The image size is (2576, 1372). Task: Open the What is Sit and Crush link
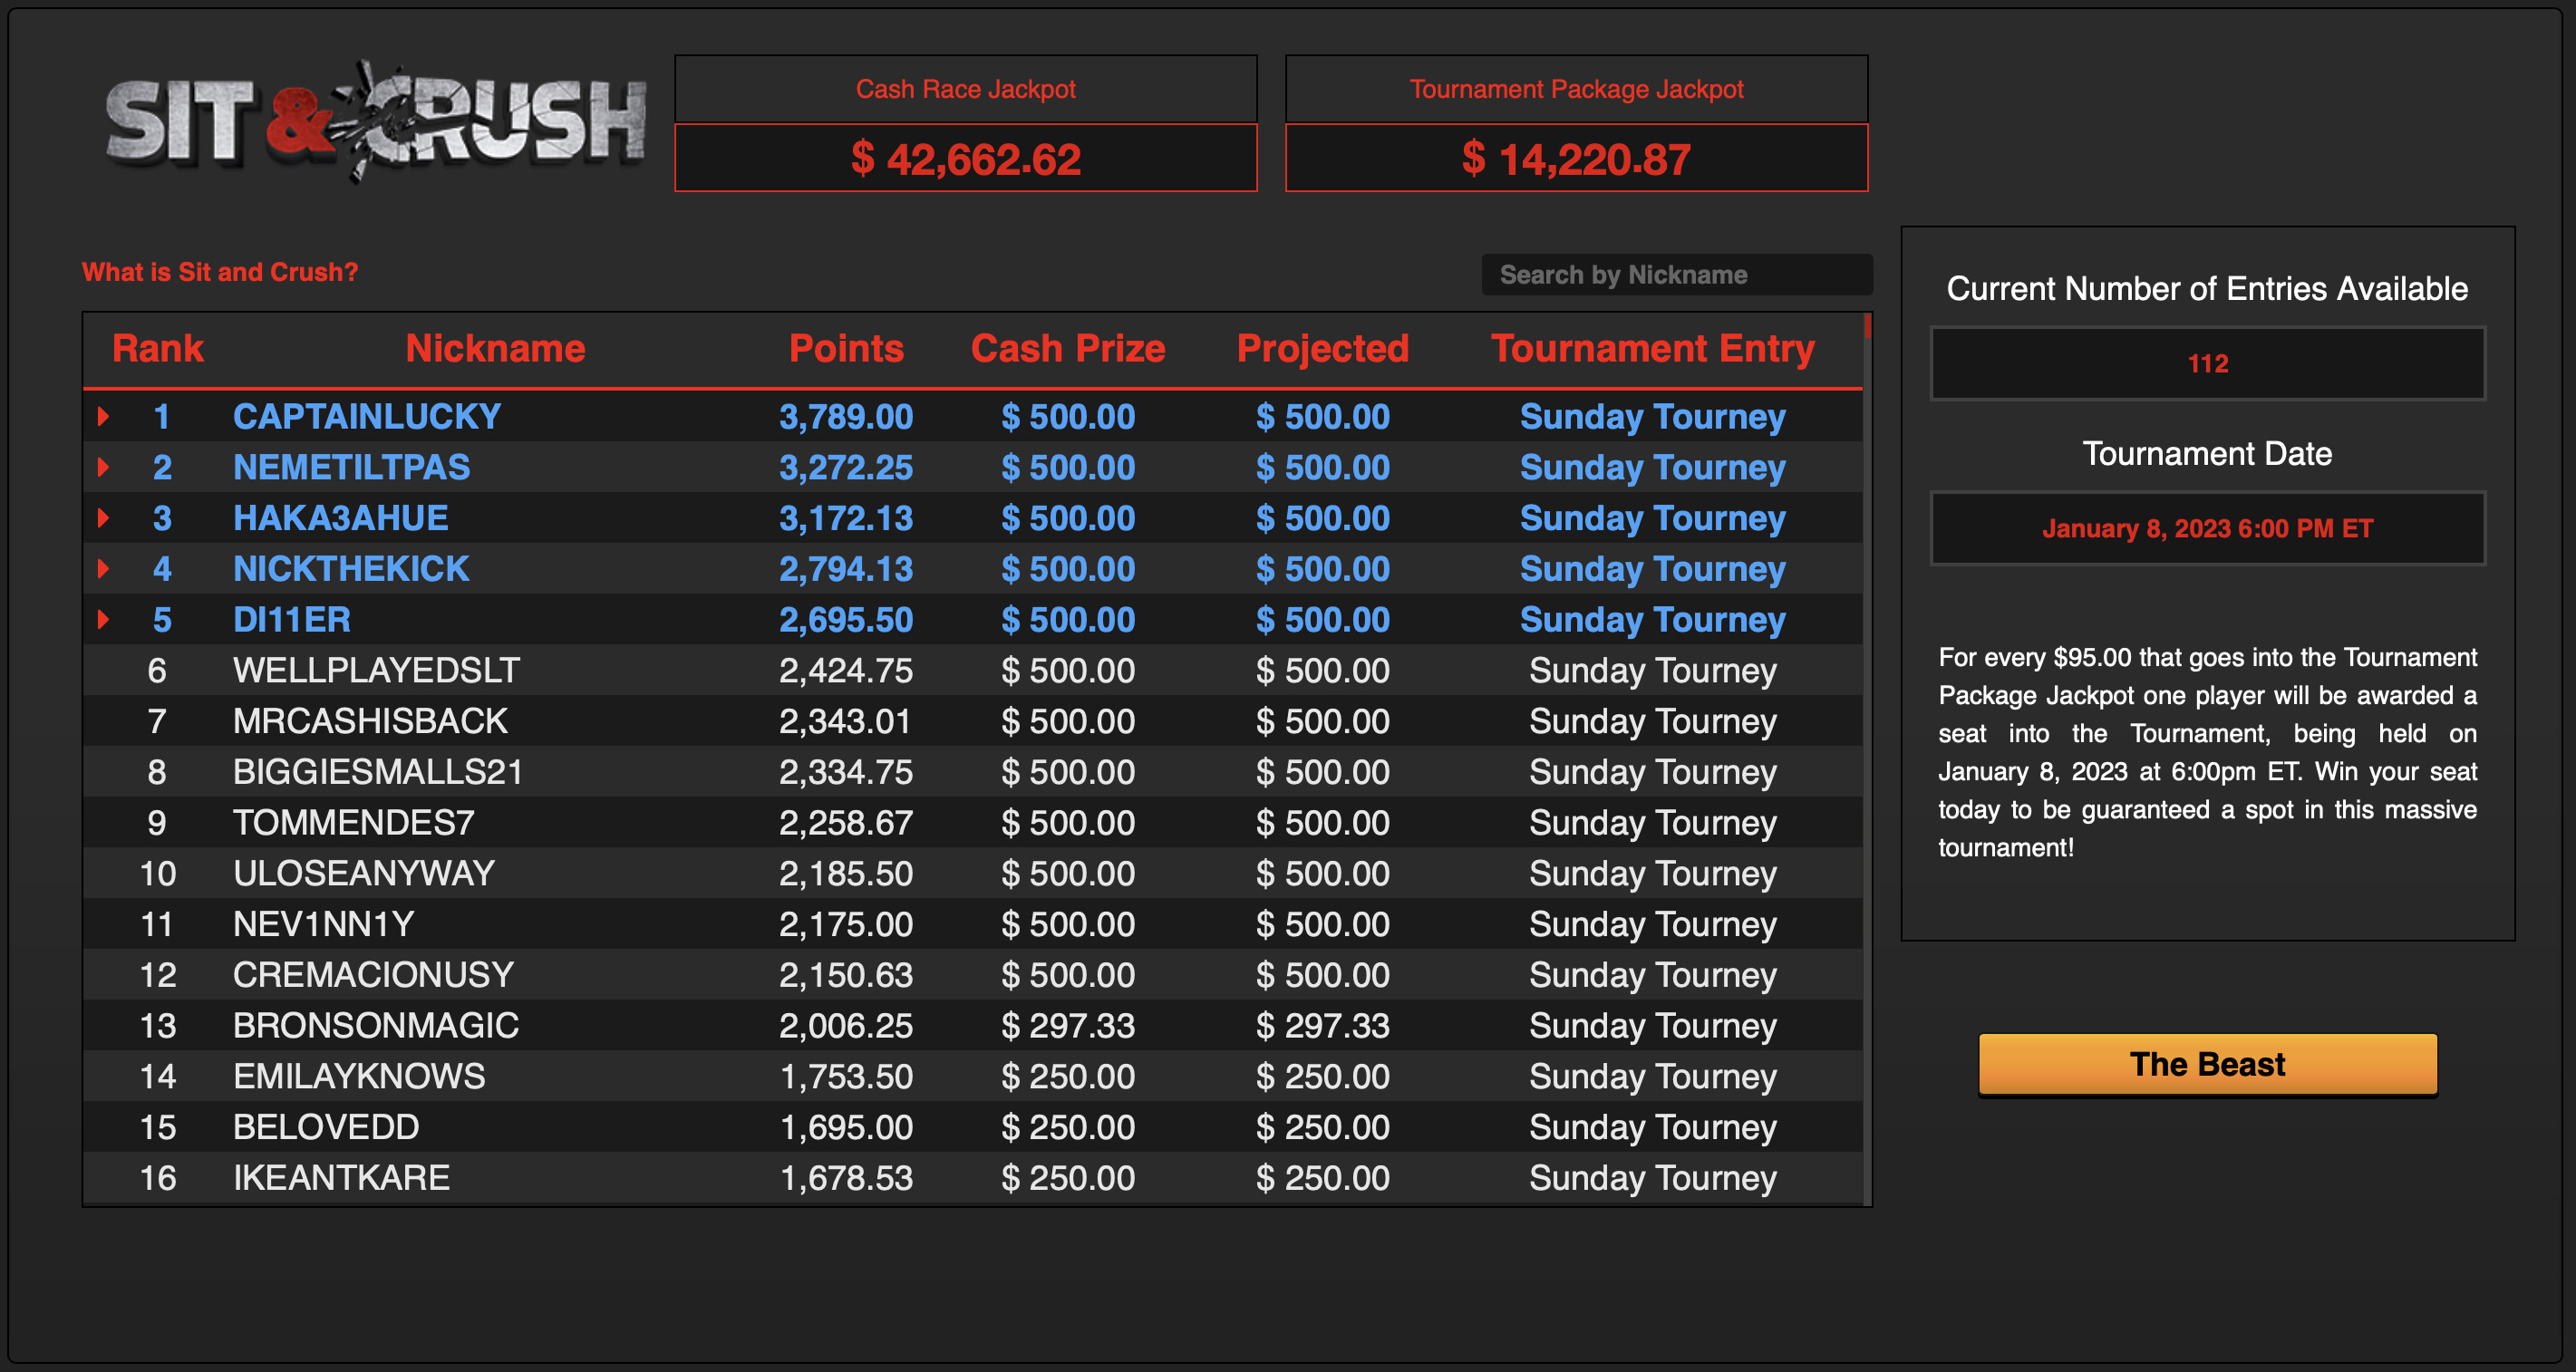[x=219, y=272]
